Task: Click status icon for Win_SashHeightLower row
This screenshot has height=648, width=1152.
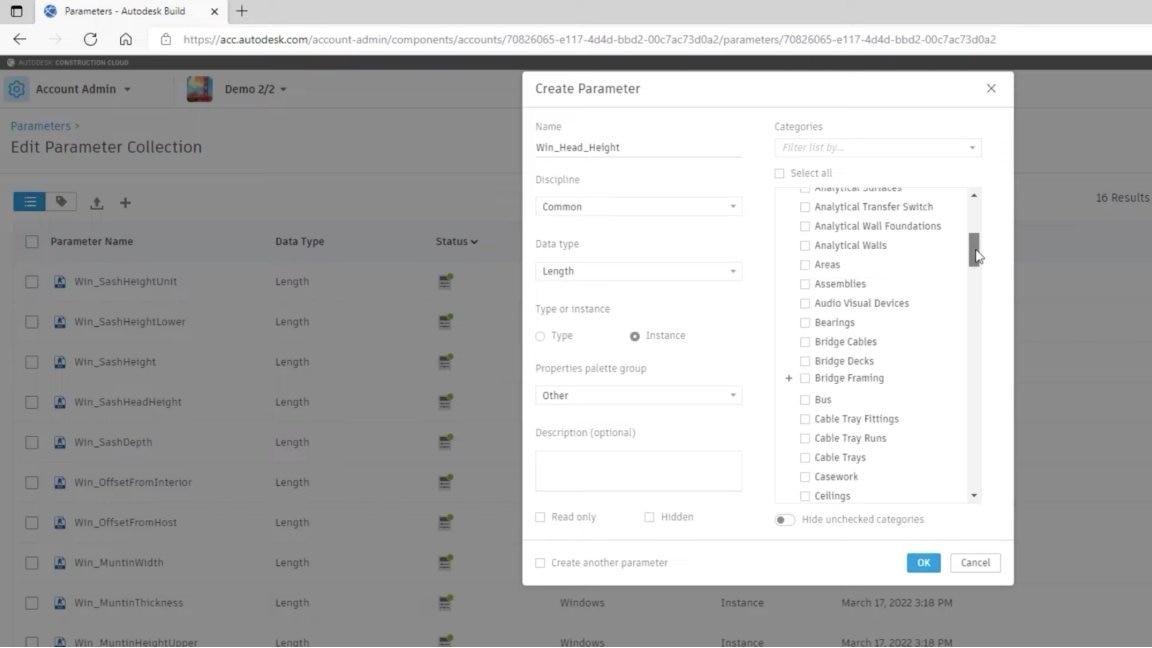Action: [445, 321]
